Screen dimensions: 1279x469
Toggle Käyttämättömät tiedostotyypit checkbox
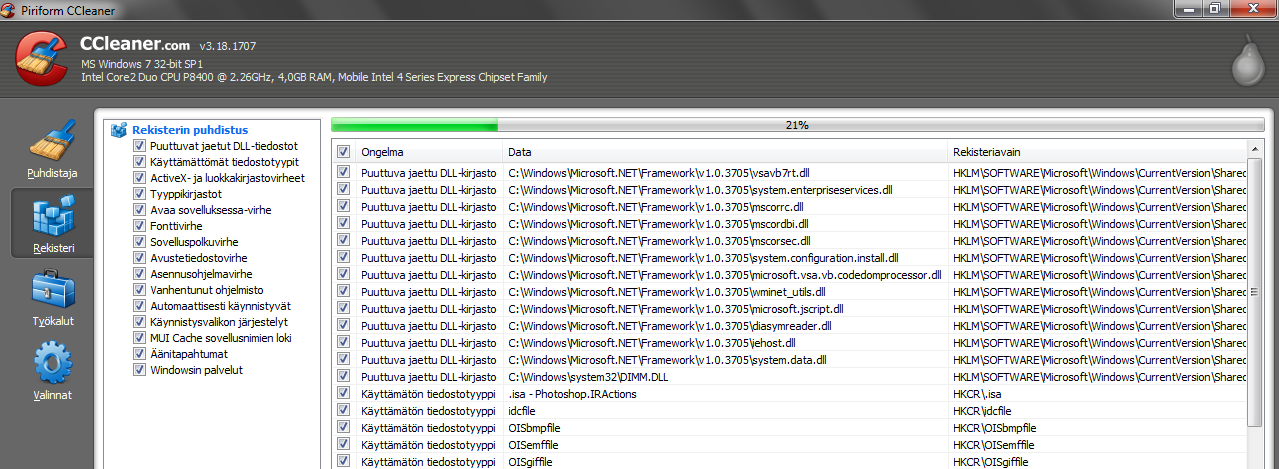pos(139,162)
